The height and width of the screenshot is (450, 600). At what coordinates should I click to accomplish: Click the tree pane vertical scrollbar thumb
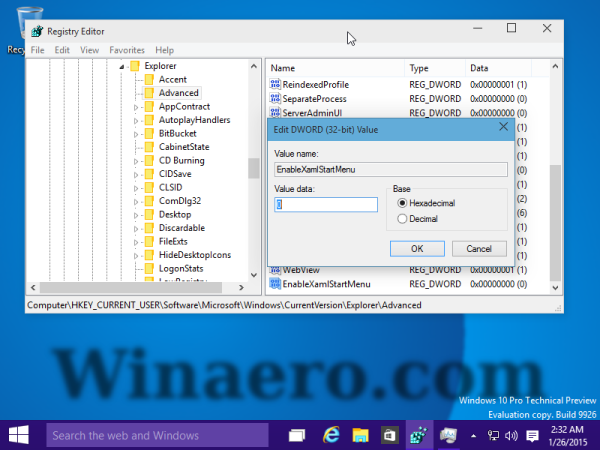click(253, 168)
